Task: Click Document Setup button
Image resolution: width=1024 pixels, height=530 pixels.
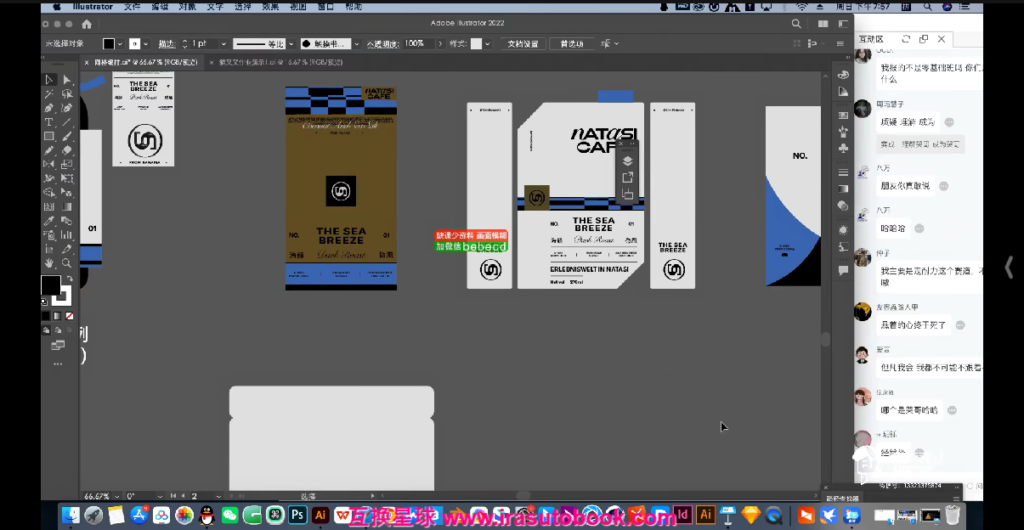Action: 524,44
